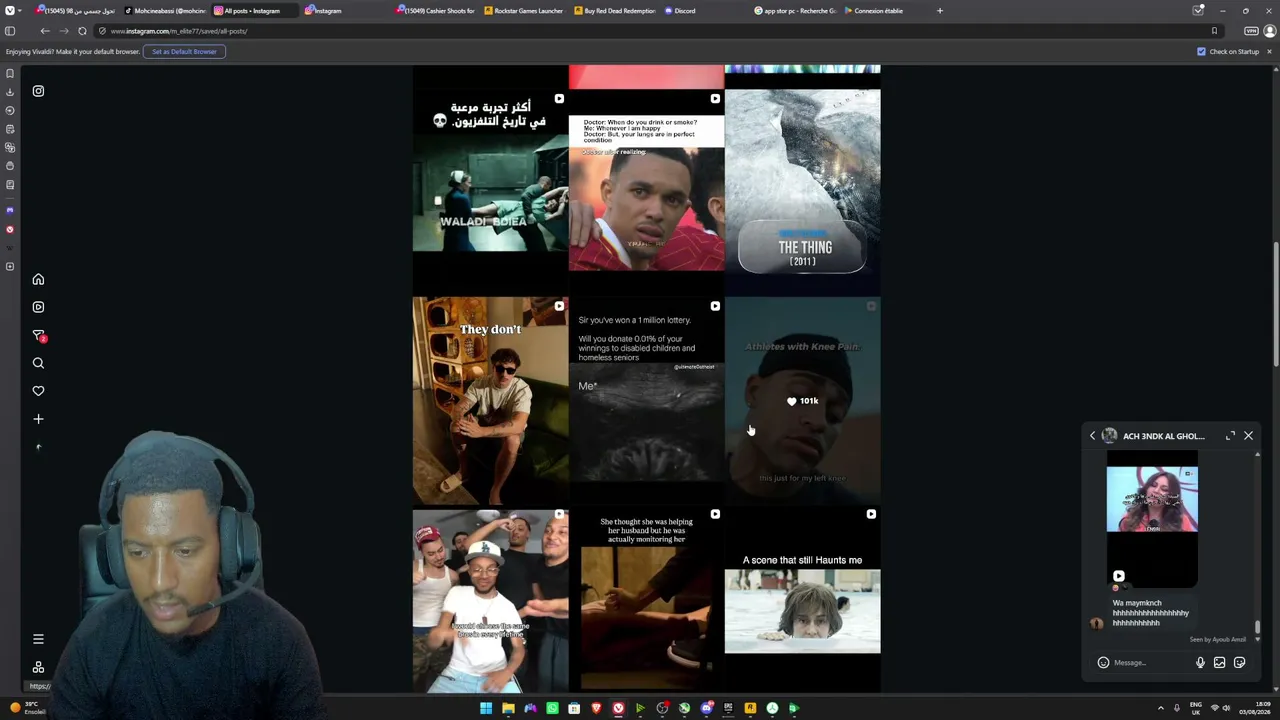Go back in the chat popup
The width and height of the screenshot is (1280, 720).
(1092, 436)
